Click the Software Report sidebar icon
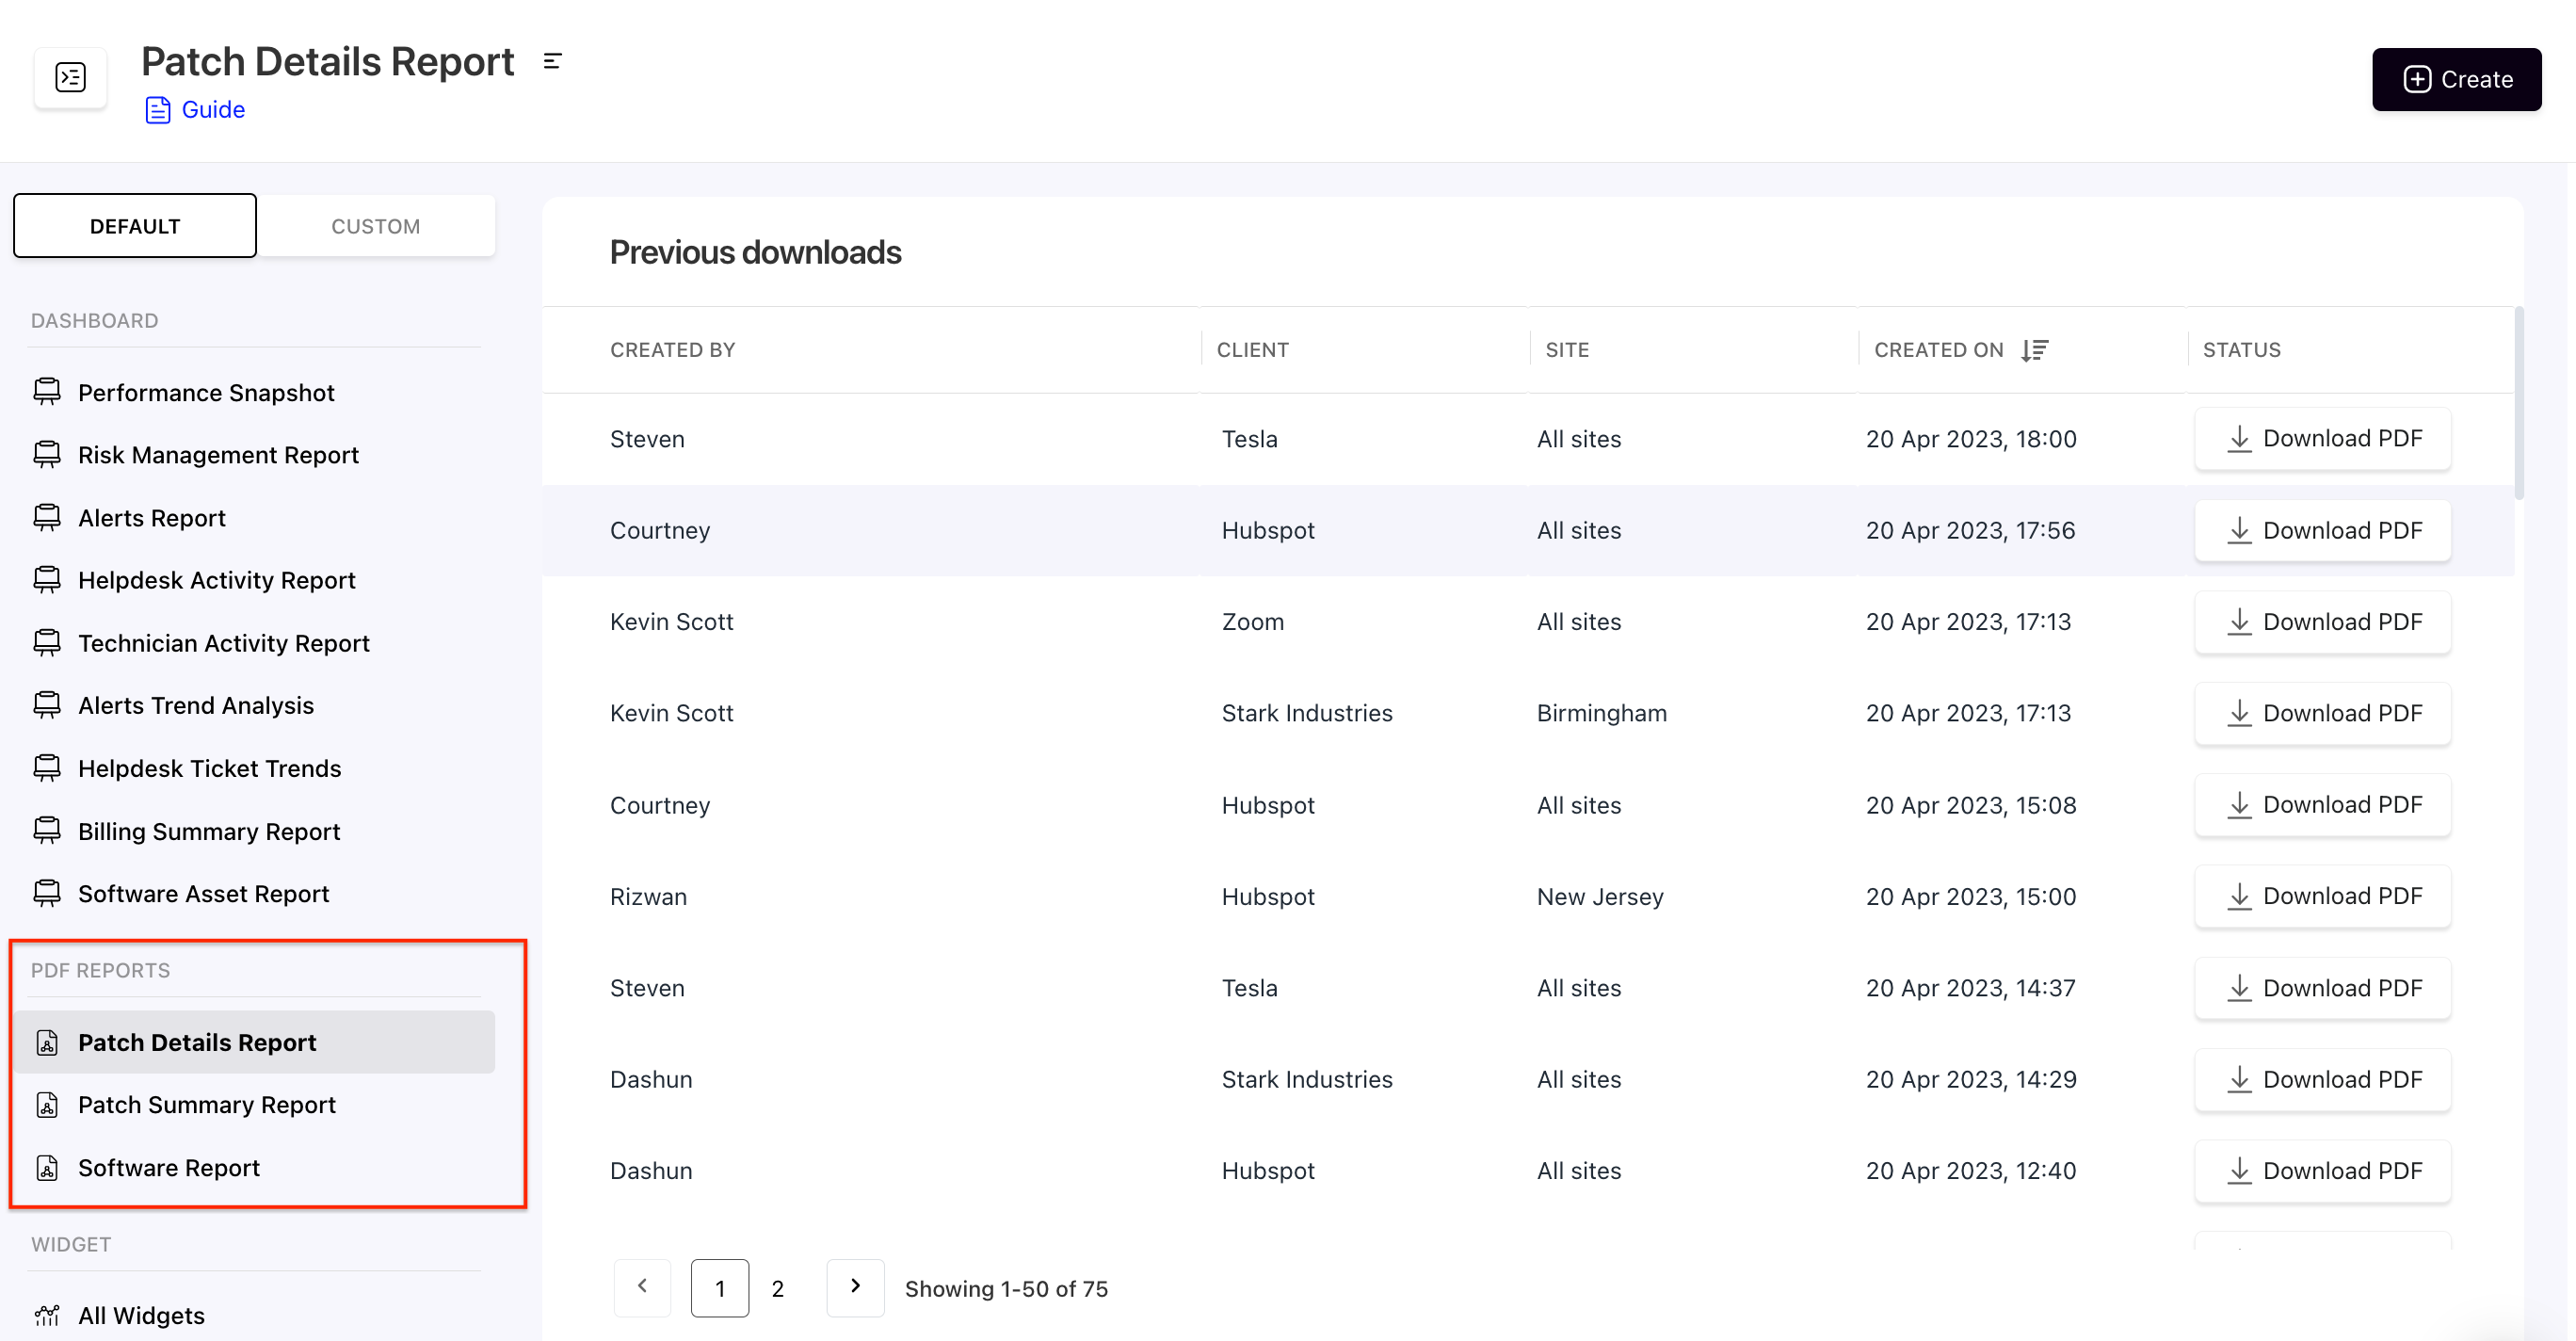 pyautogui.click(x=48, y=1167)
